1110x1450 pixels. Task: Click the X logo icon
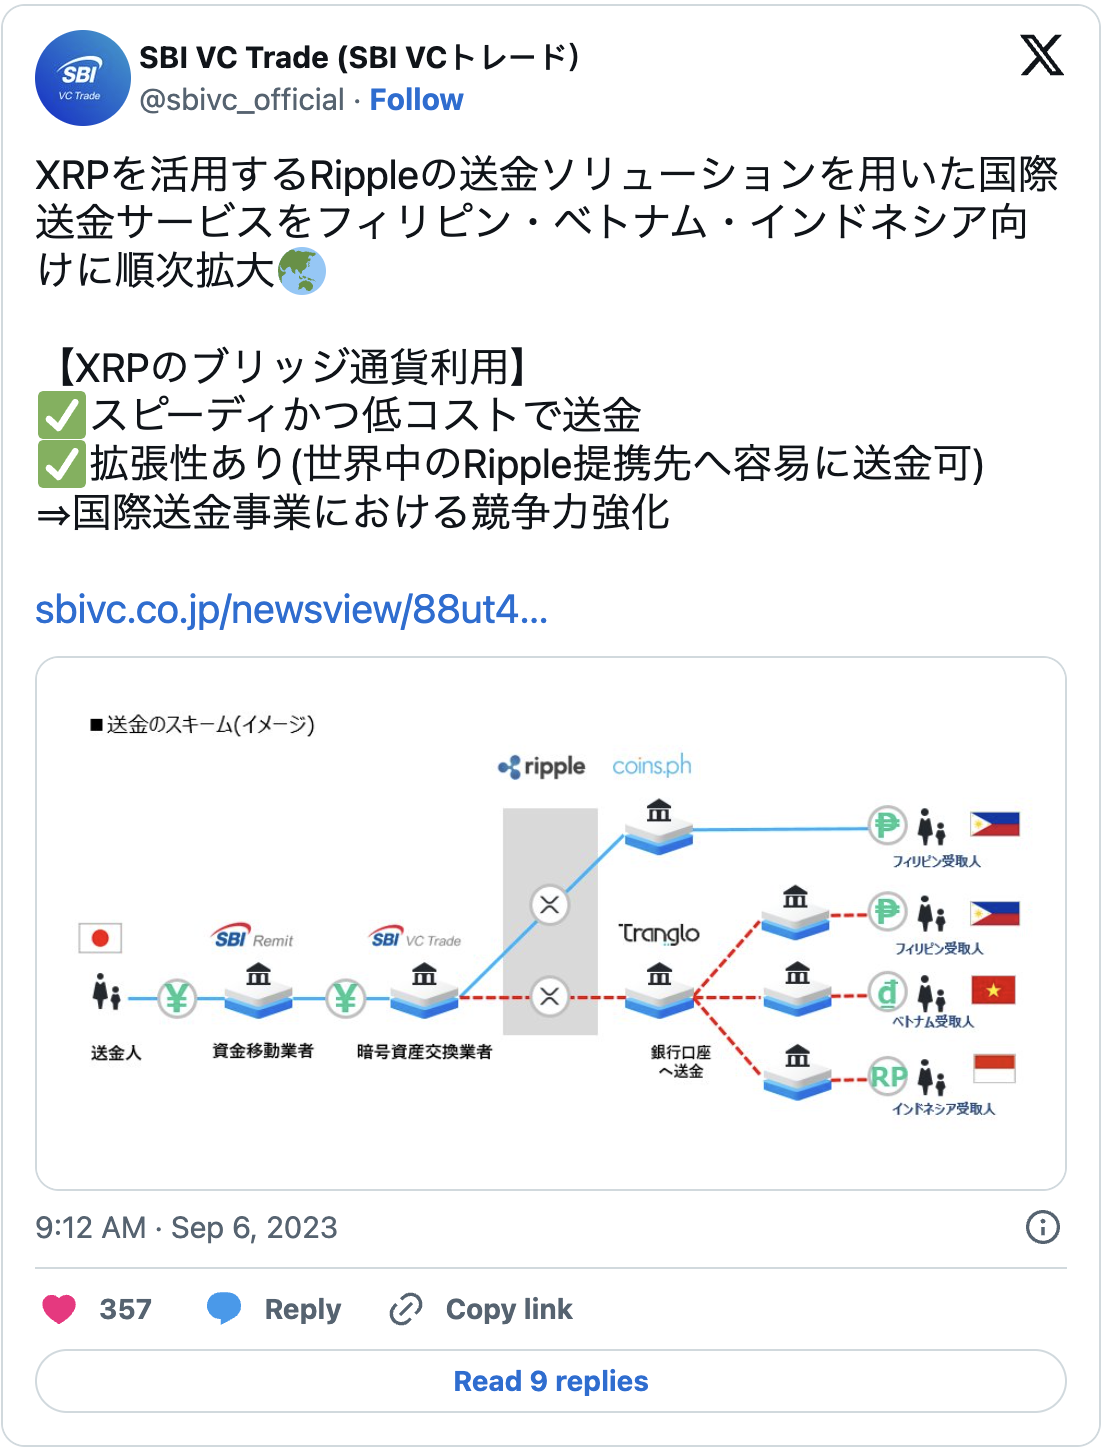[1041, 55]
